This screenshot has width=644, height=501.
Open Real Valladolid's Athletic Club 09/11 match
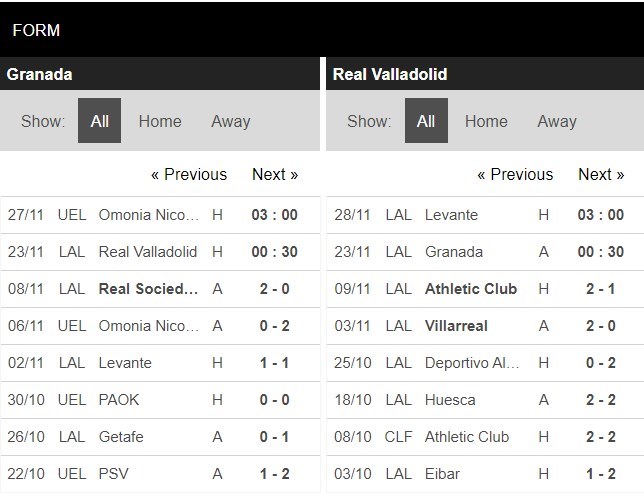(472, 289)
